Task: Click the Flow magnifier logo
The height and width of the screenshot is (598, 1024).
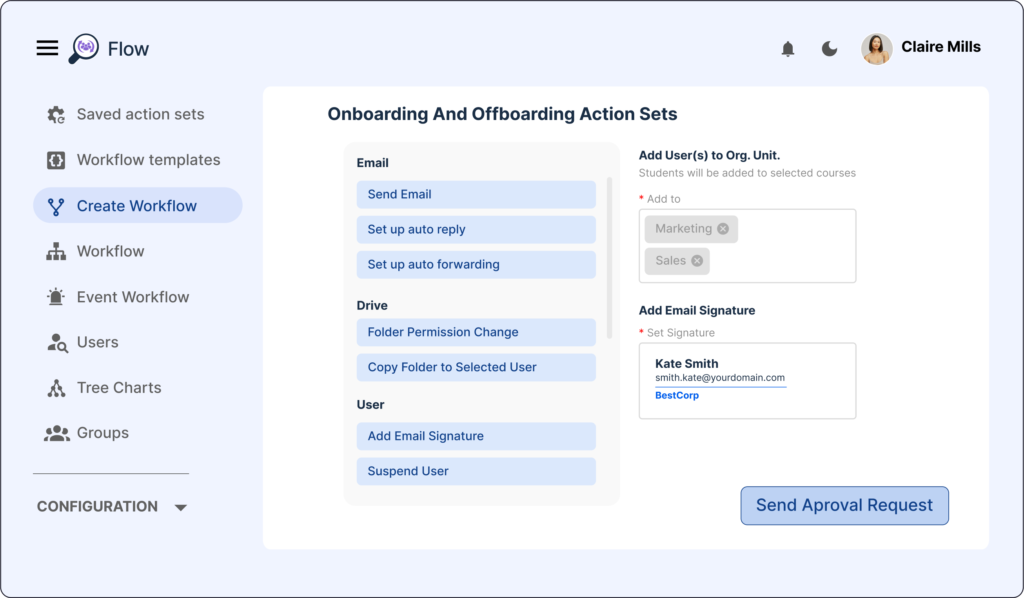Action: point(84,49)
